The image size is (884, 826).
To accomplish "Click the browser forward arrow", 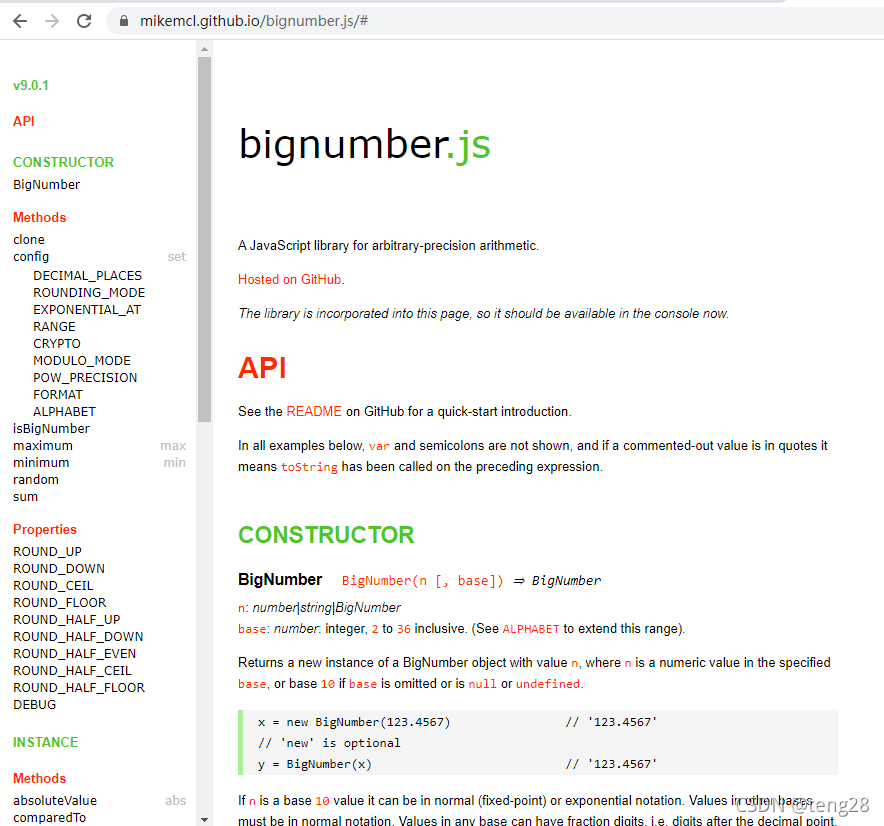I will [x=50, y=20].
